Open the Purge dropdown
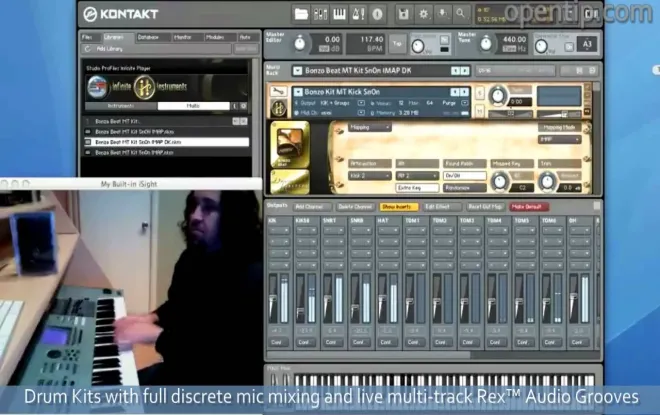 [464, 103]
